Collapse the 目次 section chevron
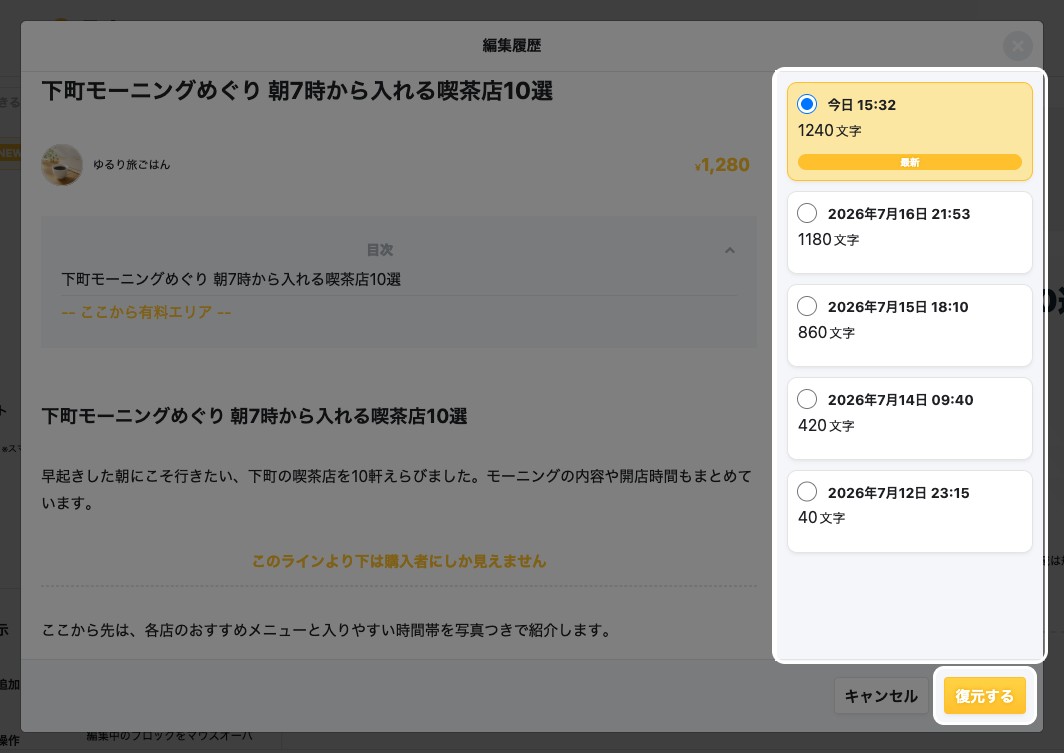This screenshot has width=1064, height=753. tap(729, 250)
